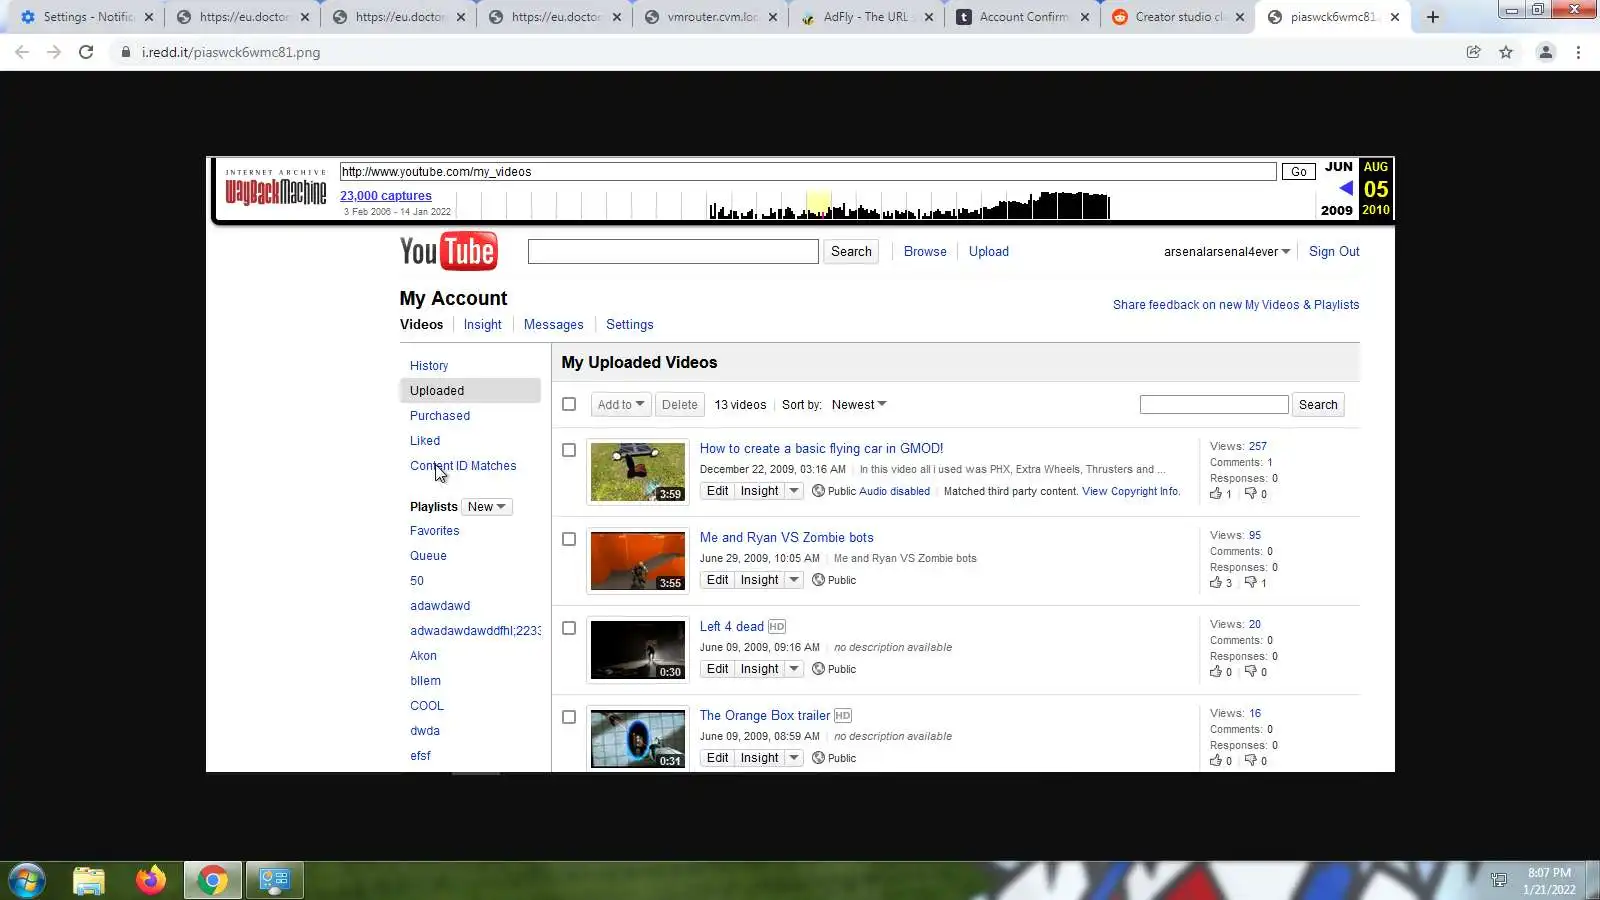Open the Left 4 dead video thumbnail

[638, 650]
